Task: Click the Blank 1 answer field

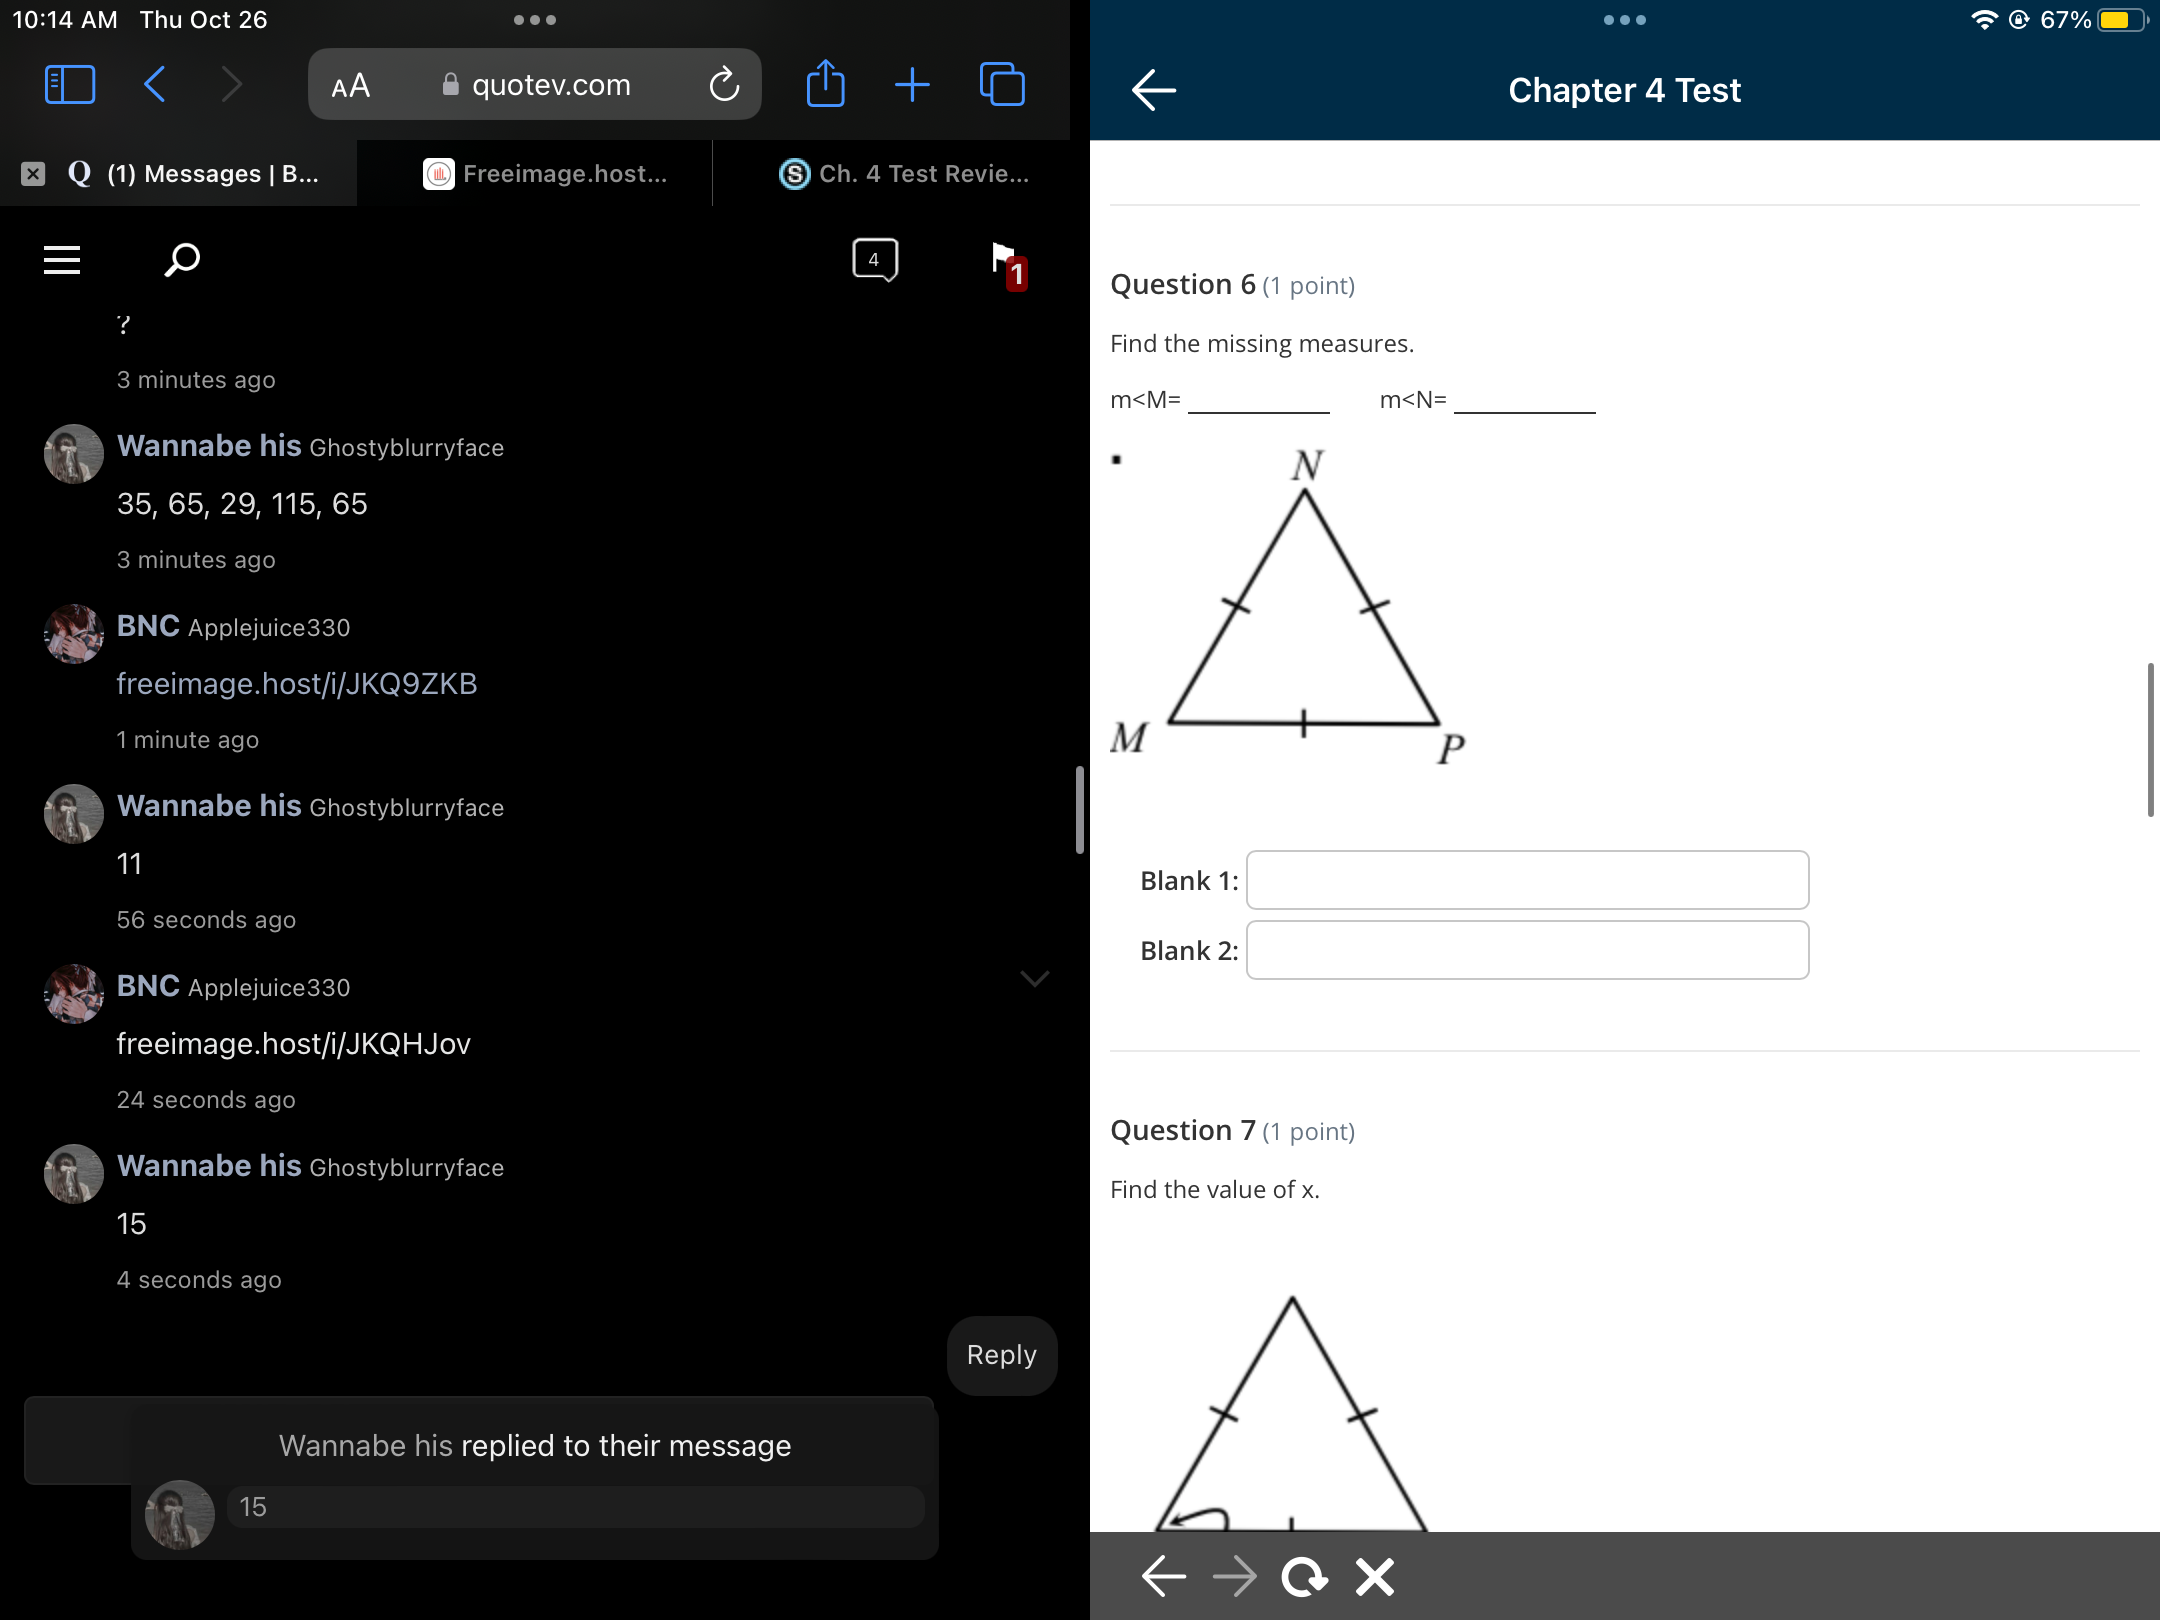Action: pos(1527,880)
